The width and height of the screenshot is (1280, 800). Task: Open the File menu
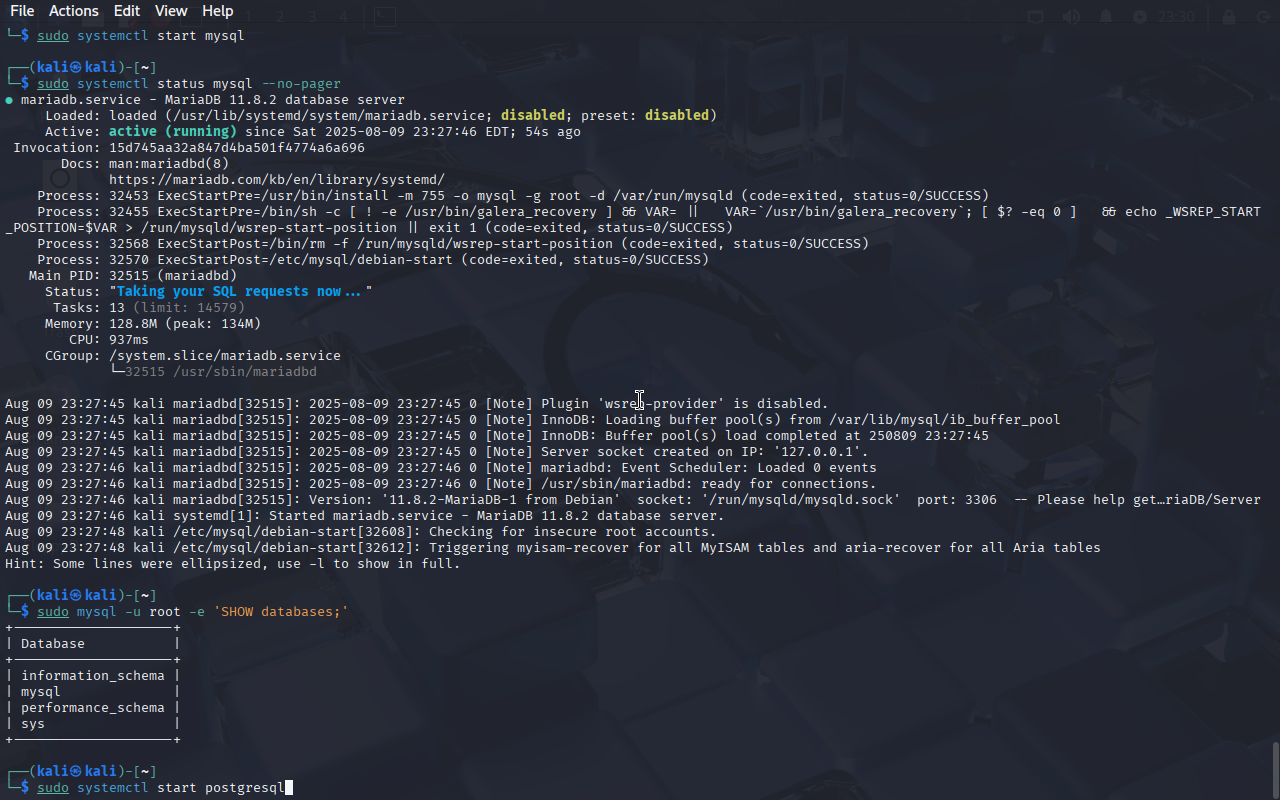click(x=22, y=11)
